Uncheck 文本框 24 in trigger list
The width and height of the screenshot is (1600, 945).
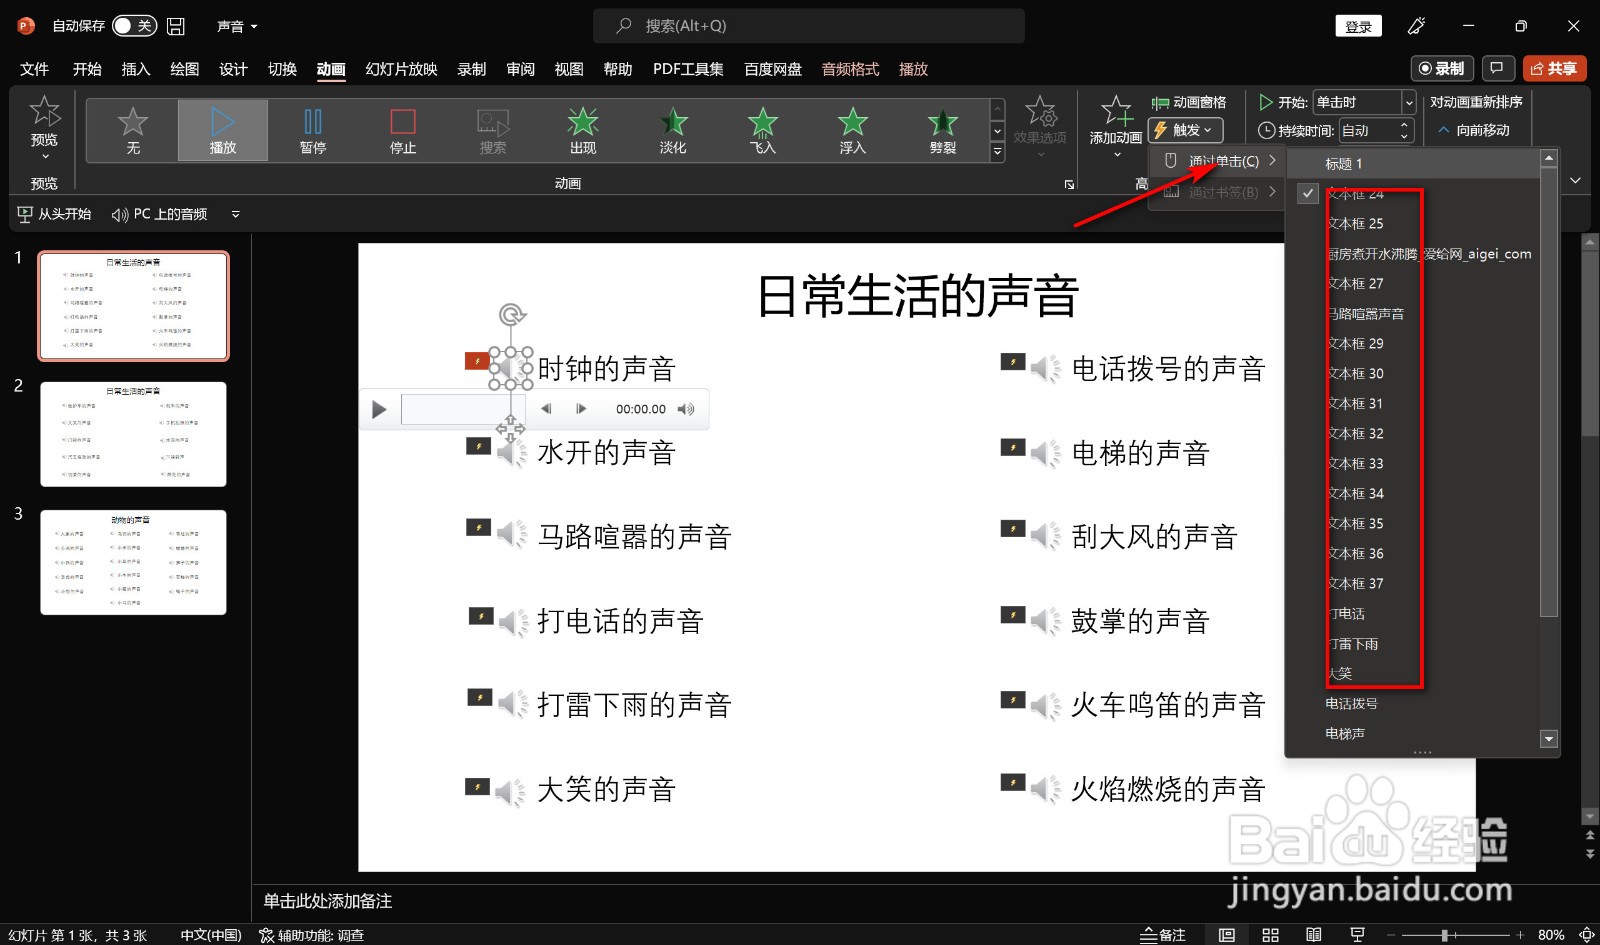(1306, 193)
